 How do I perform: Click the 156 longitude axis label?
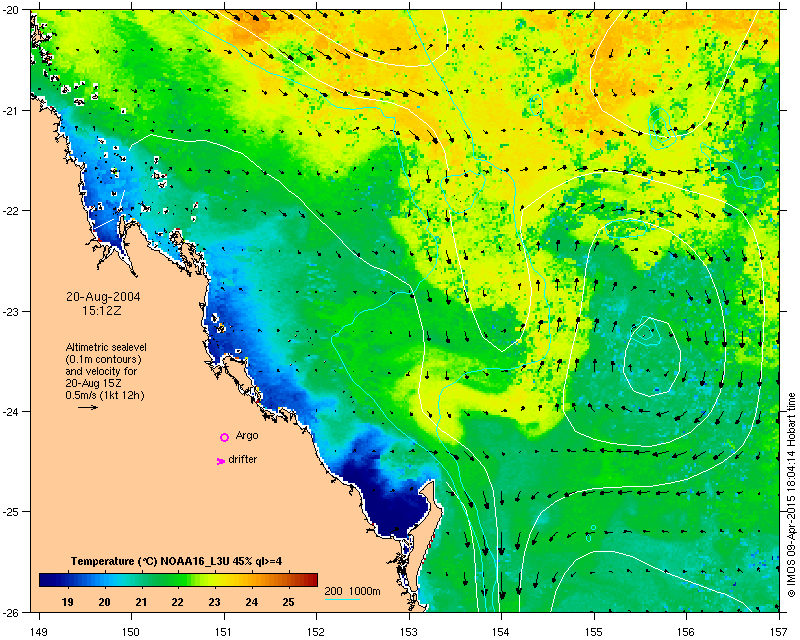pos(686,632)
